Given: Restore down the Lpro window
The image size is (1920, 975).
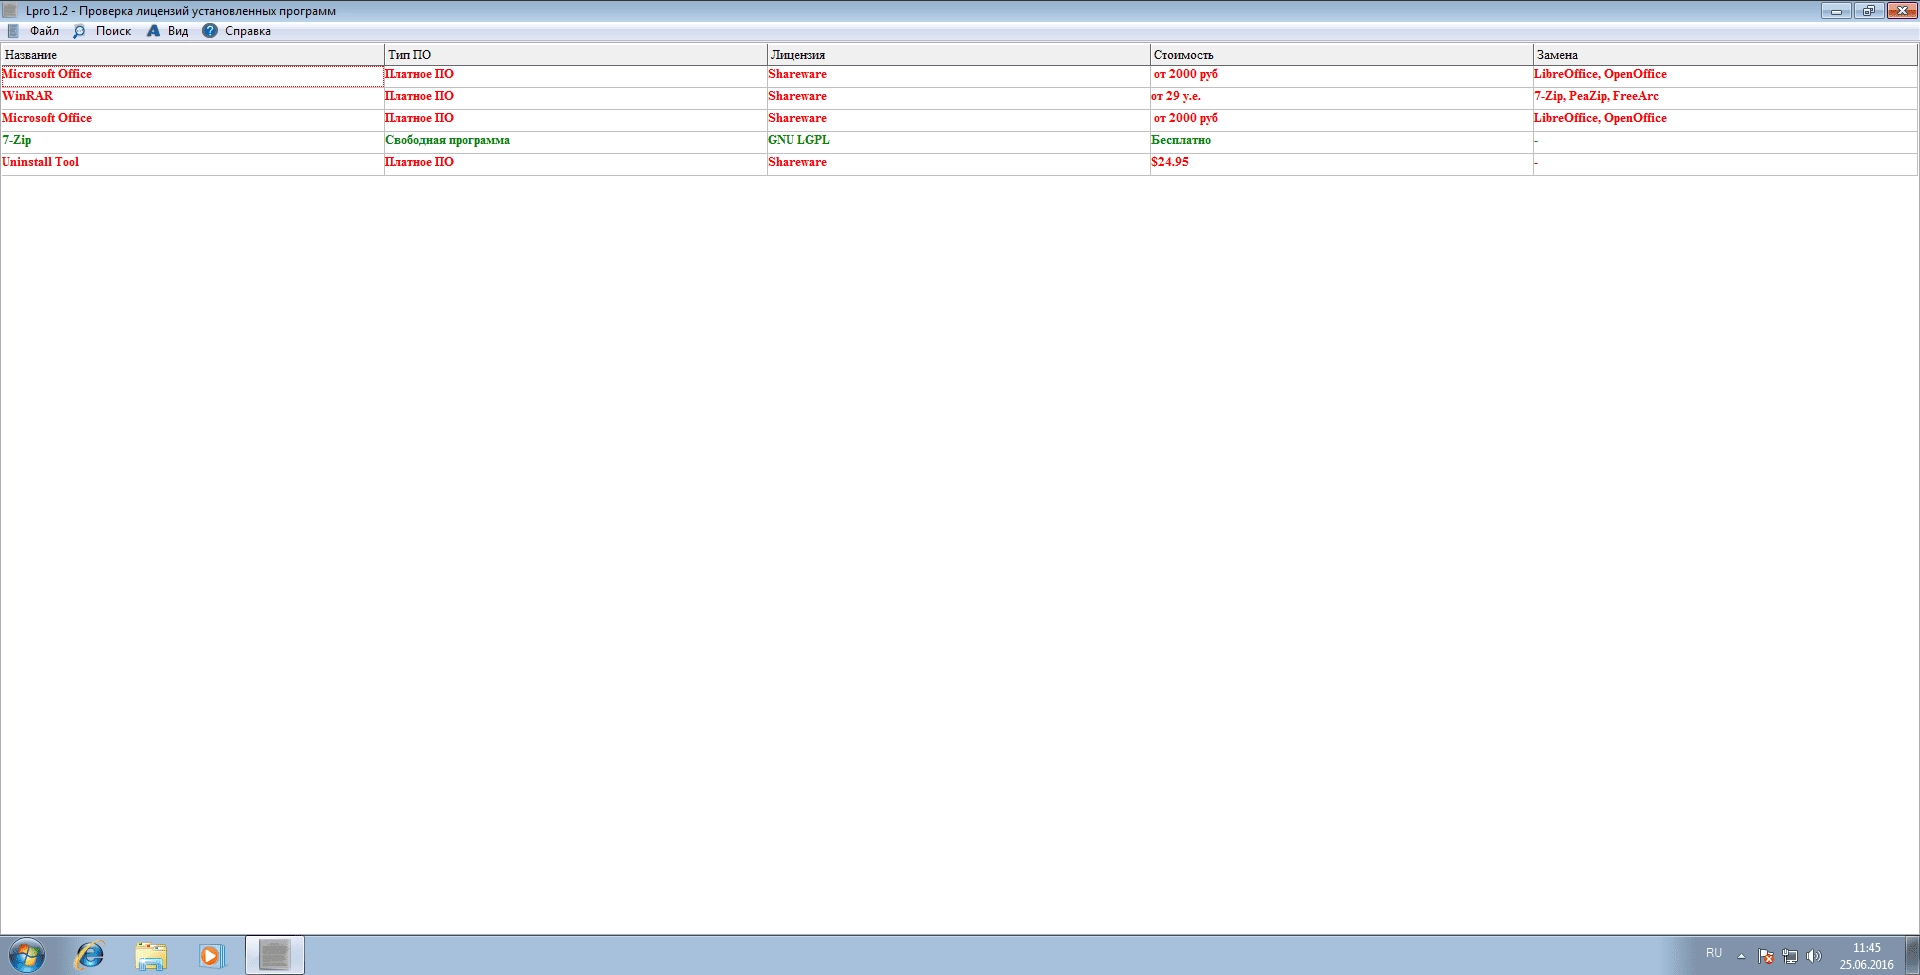Looking at the screenshot, I should tap(1868, 11).
